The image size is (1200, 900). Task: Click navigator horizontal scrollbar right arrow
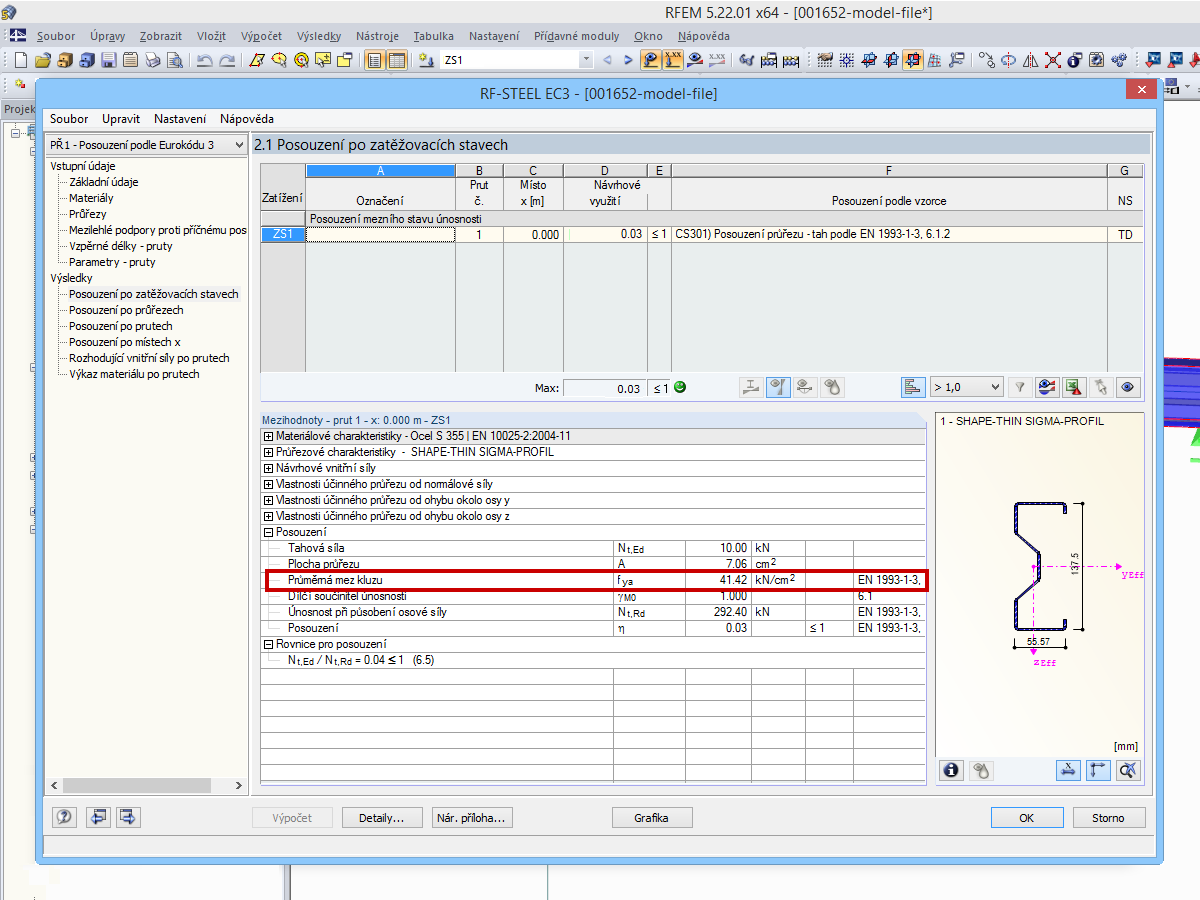pos(239,785)
